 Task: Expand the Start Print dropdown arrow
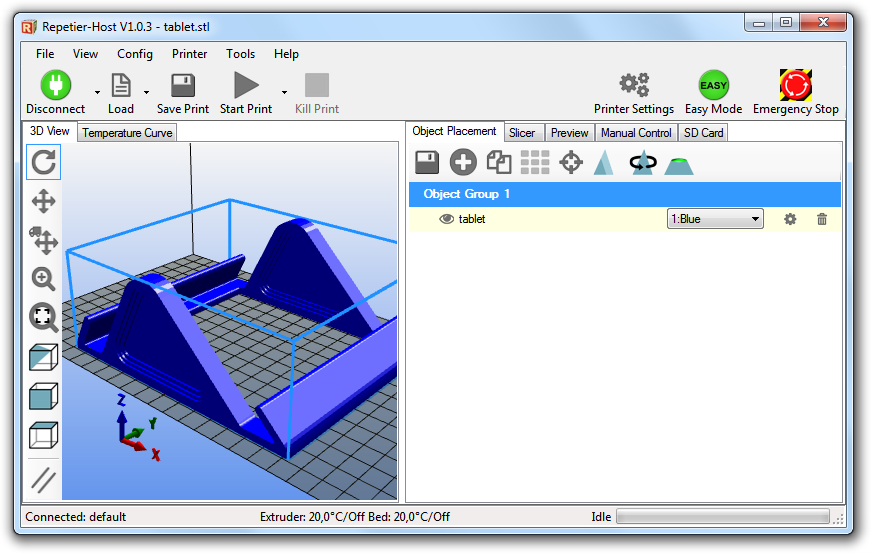[x=284, y=93]
